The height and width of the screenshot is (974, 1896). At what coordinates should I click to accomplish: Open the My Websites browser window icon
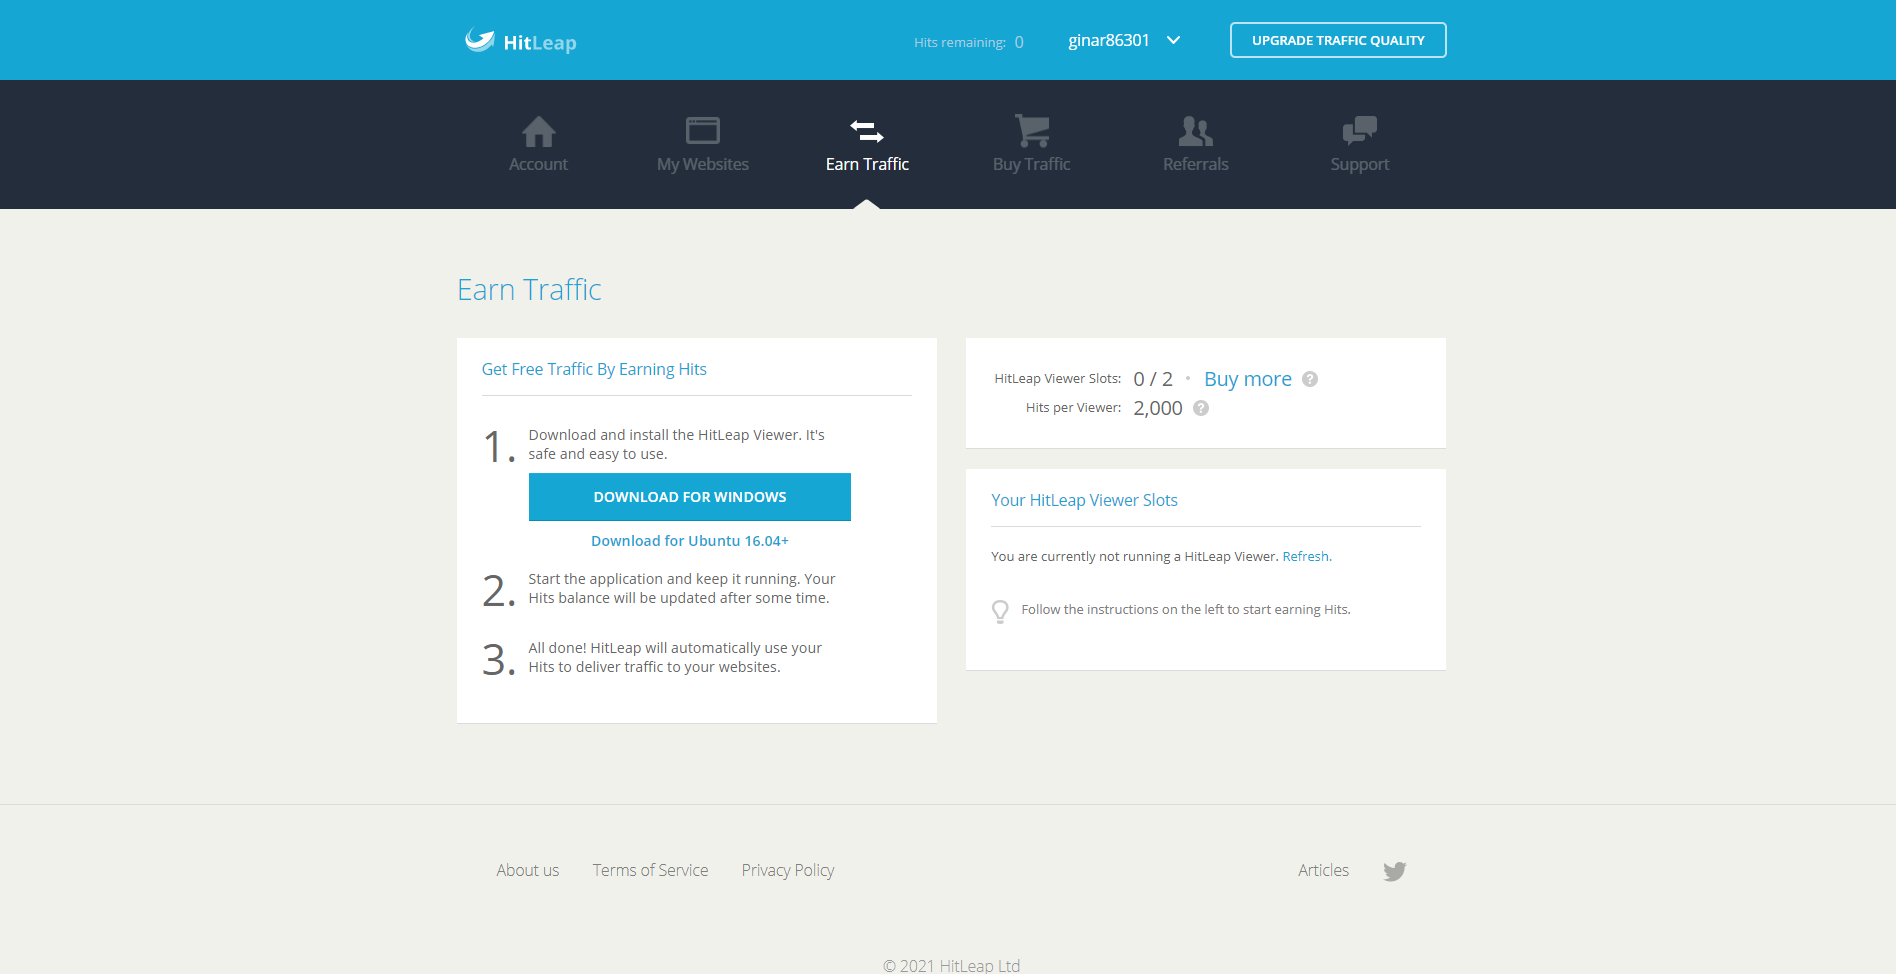point(702,131)
